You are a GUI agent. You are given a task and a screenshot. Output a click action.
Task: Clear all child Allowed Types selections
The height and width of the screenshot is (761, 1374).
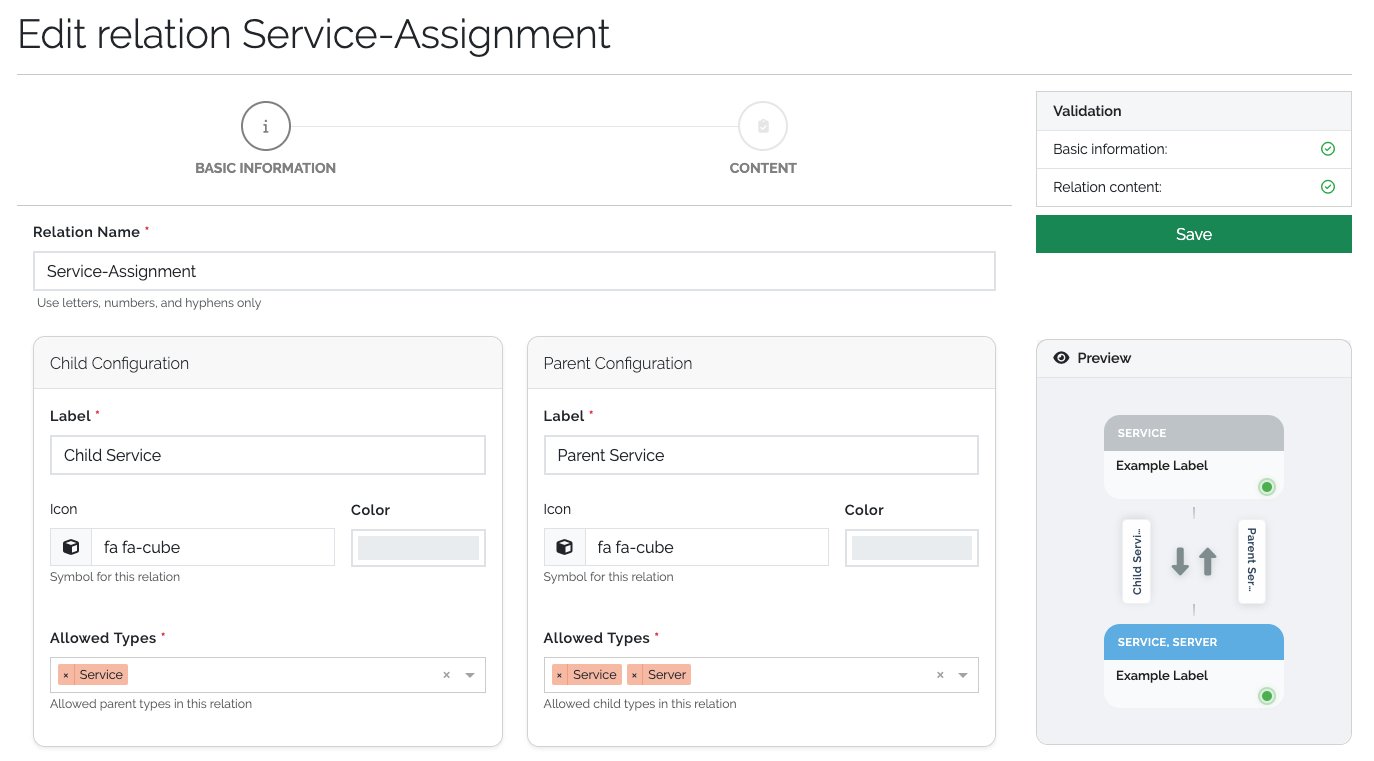[447, 675]
